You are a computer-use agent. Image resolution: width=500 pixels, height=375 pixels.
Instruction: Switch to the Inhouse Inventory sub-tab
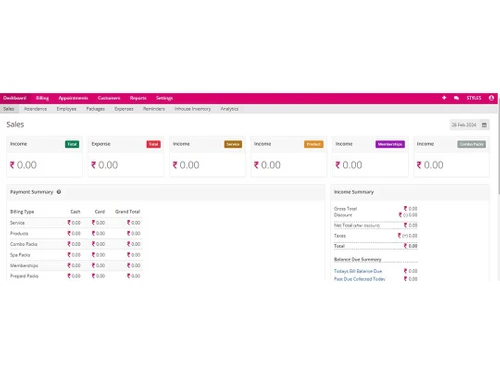(x=193, y=109)
